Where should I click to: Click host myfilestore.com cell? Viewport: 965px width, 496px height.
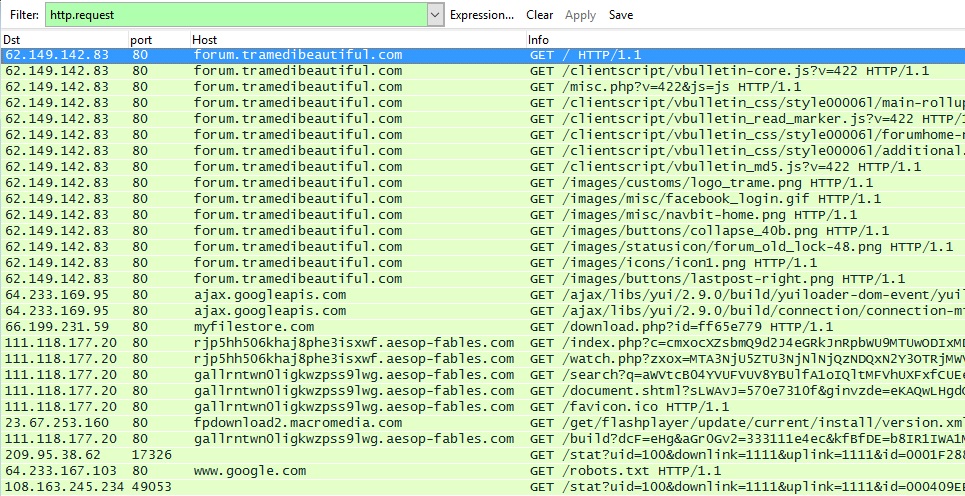[x=254, y=327]
